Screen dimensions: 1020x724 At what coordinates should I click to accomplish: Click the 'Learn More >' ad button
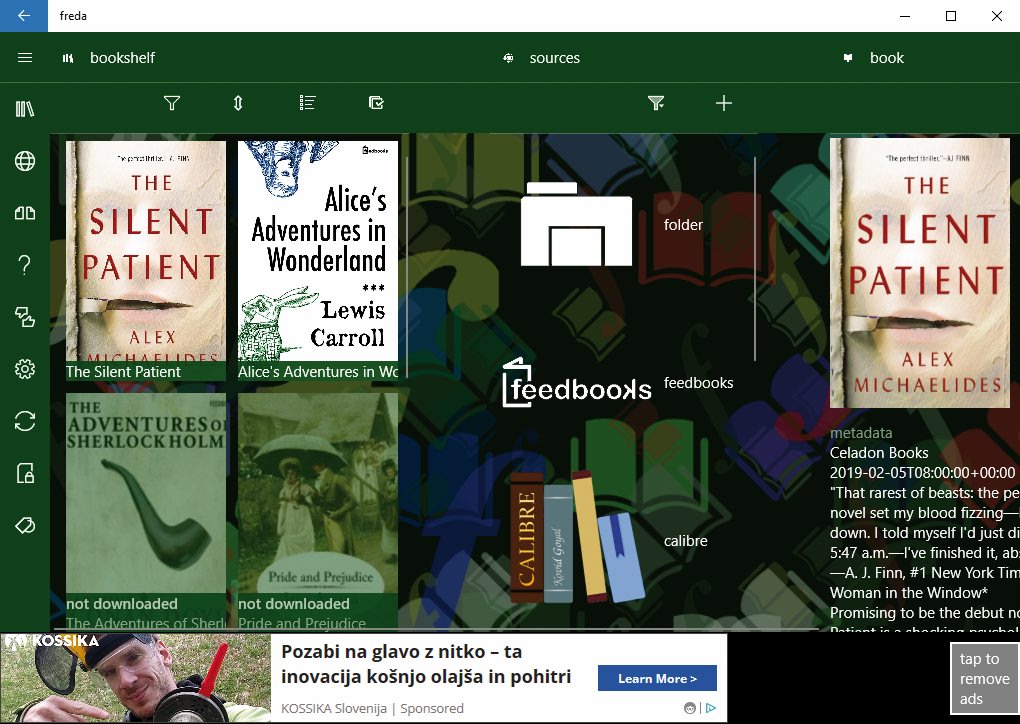tap(657, 678)
